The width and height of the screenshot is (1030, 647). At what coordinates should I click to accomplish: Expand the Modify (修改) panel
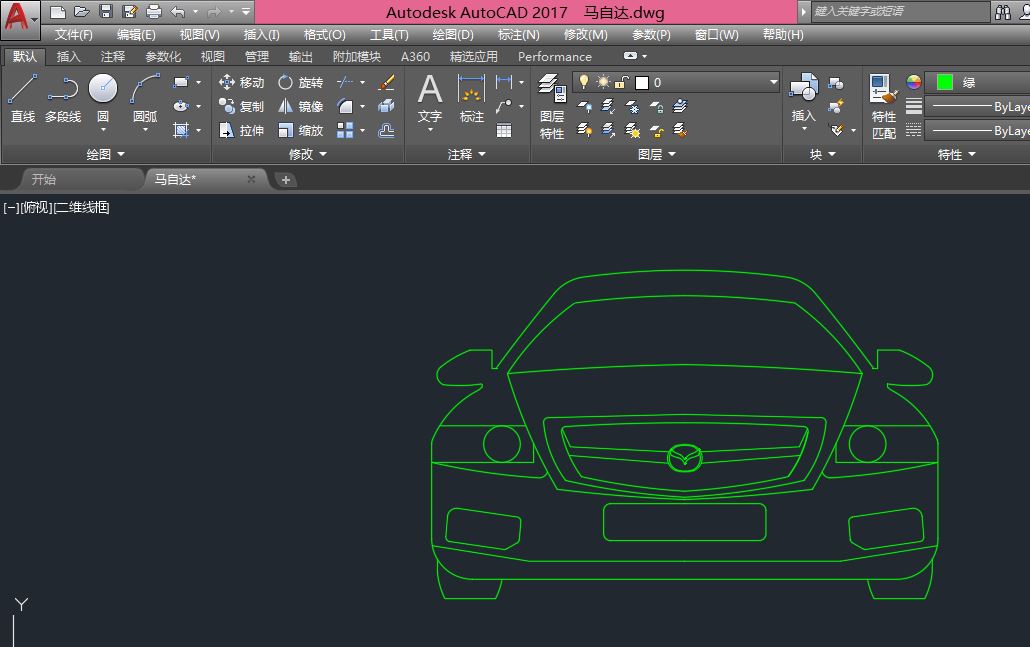point(307,154)
